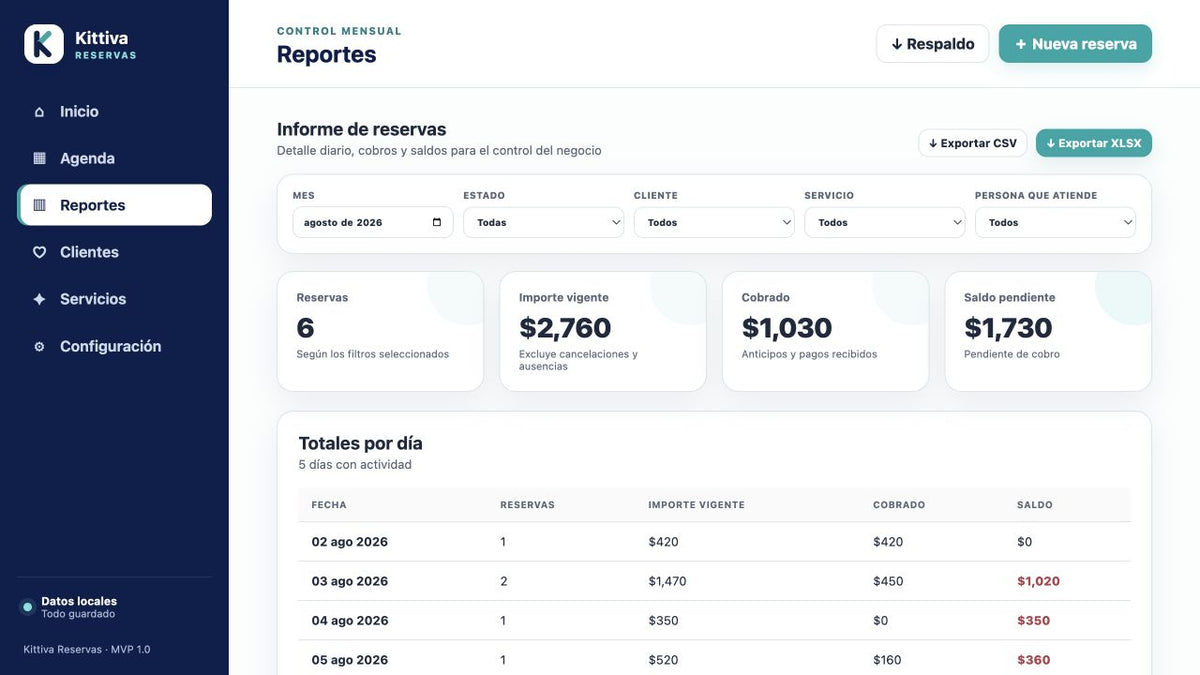The width and height of the screenshot is (1200, 675).
Task: Click the heart icon beside Clientes
Action: coord(39,253)
